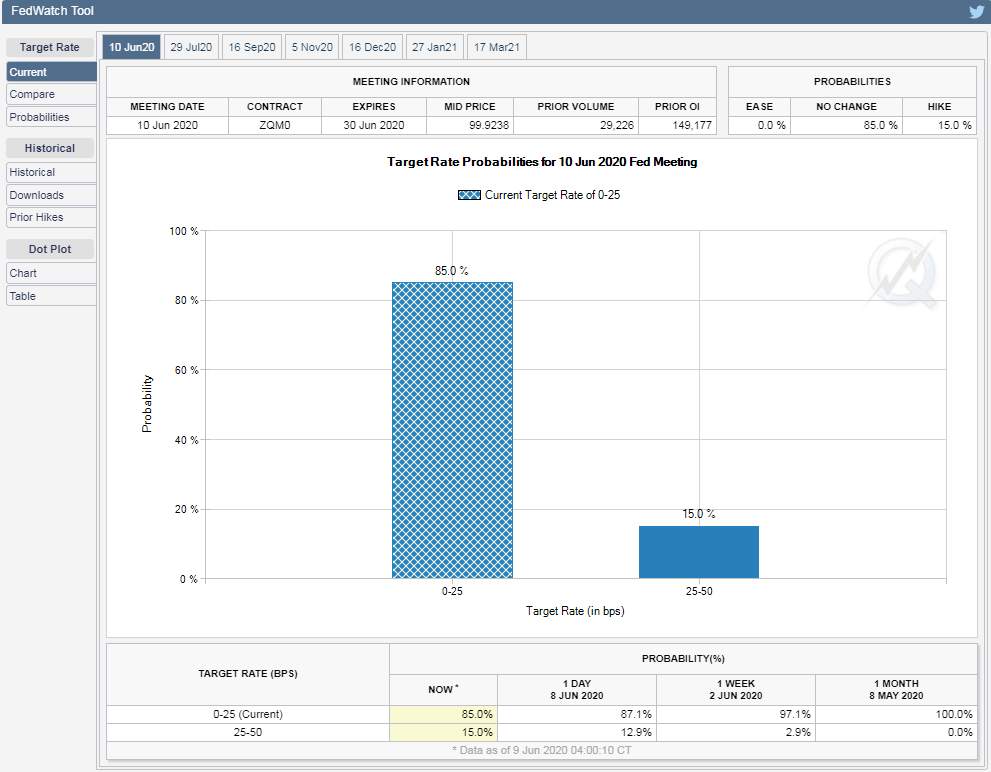Image resolution: width=991 pixels, height=772 pixels.
Task: Click the Target Rate (in bps) axis title
Action: [575, 611]
